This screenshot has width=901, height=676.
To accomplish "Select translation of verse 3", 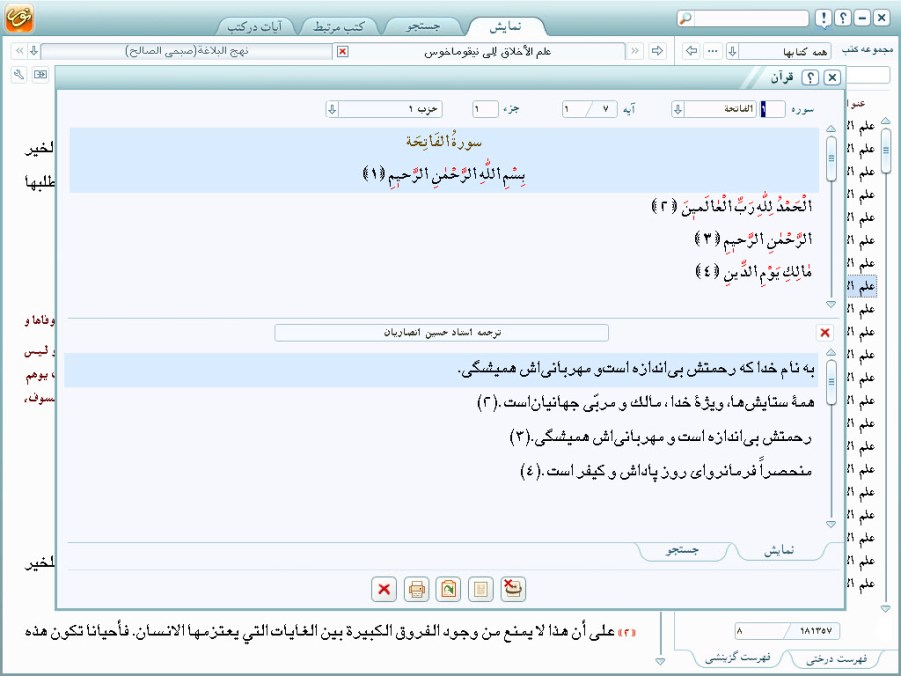I will click(x=661, y=437).
